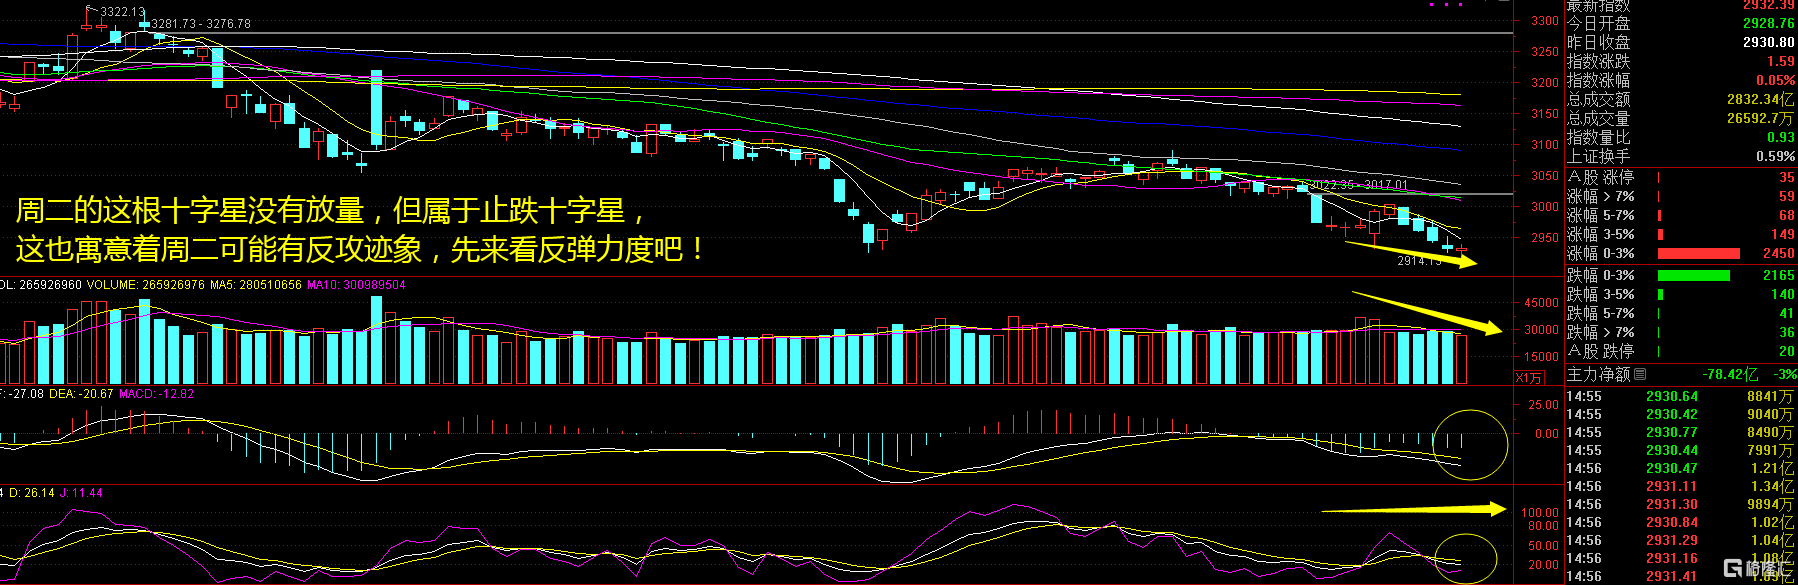
Task: Select the A股 涨停 row label
Action: (1600, 177)
